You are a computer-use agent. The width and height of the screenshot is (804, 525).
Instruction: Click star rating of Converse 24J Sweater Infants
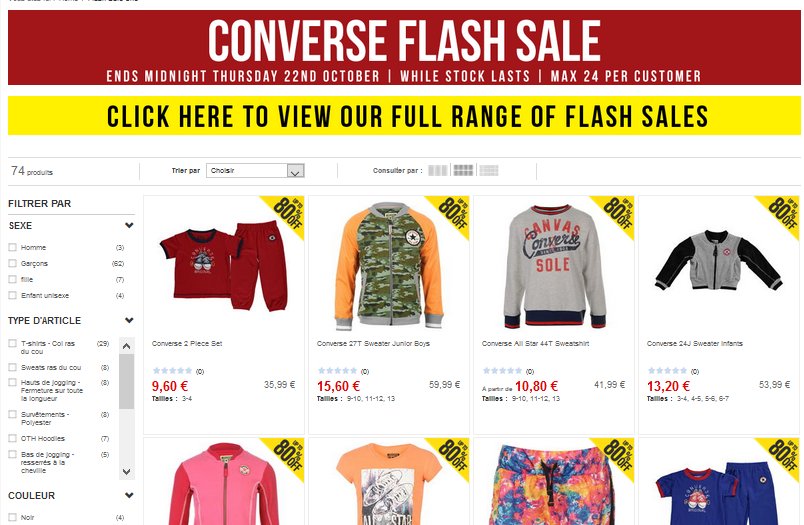coord(667,371)
